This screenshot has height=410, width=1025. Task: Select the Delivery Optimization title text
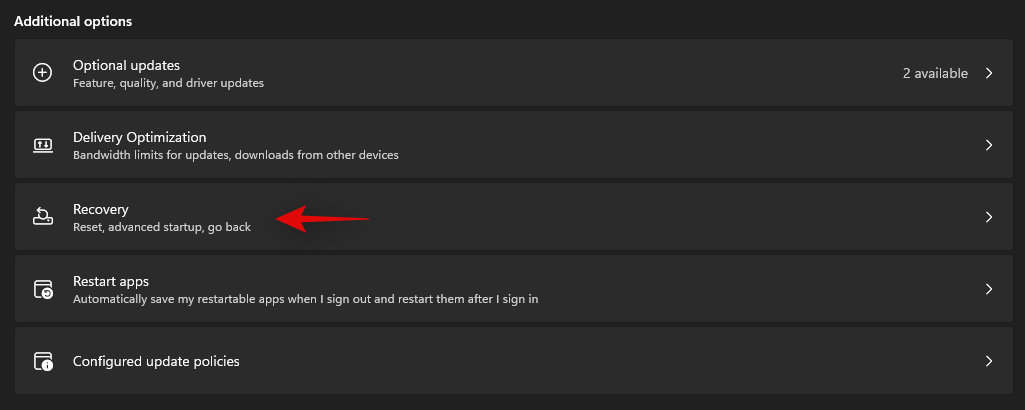click(x=139, y=137)
